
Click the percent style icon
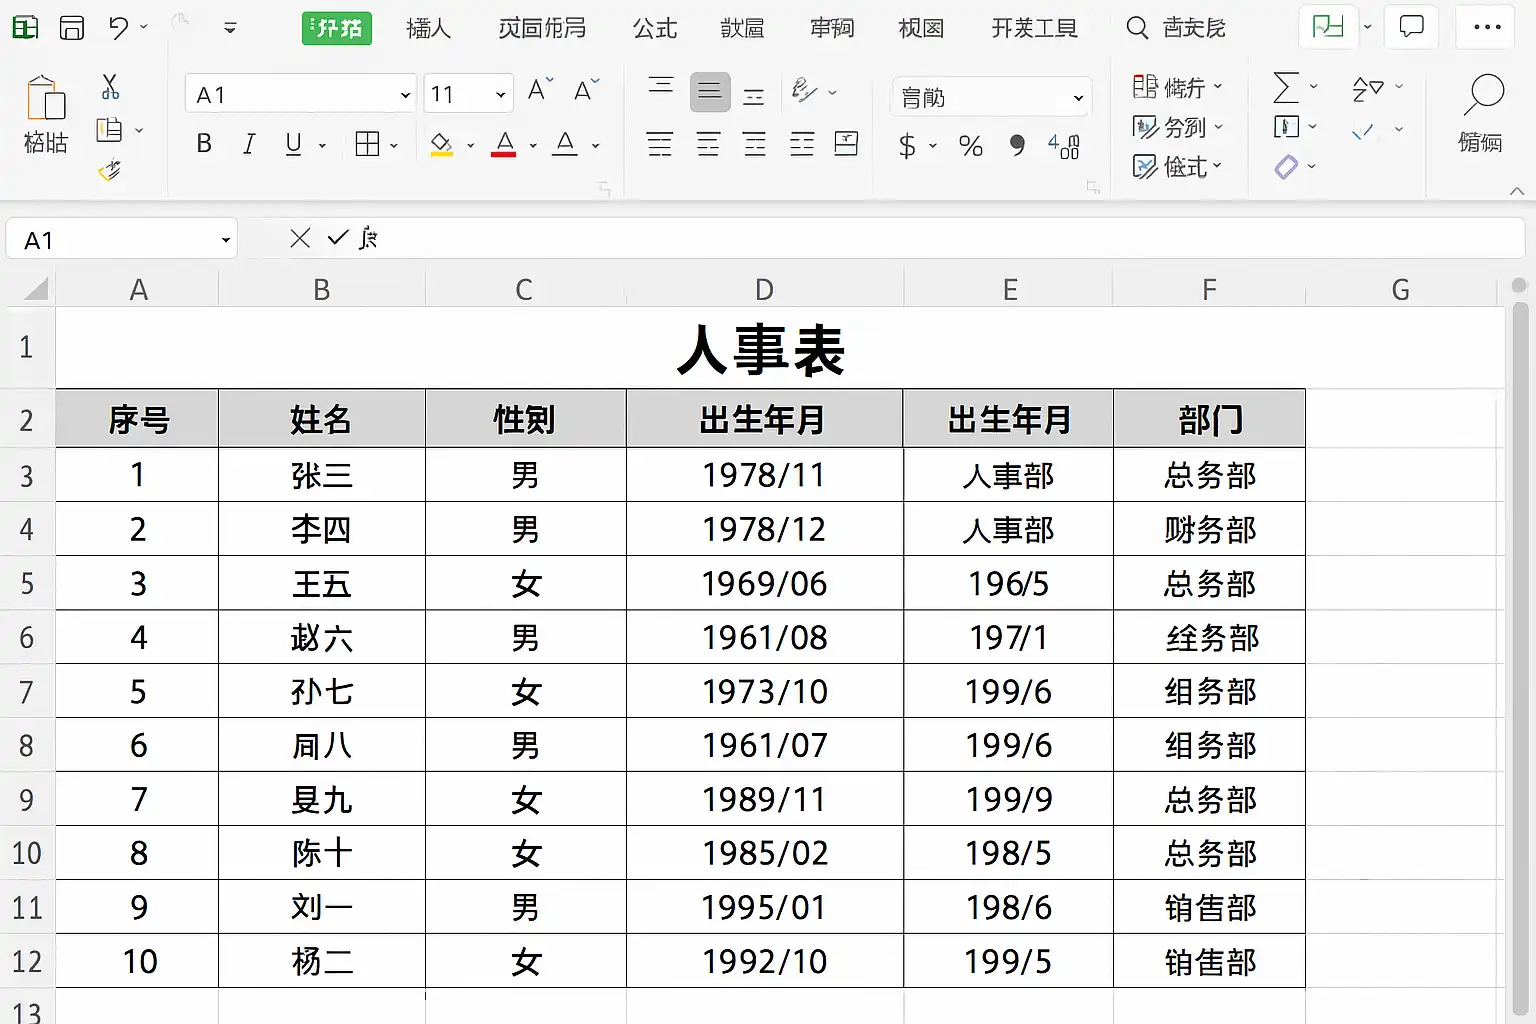pos(970,146)
